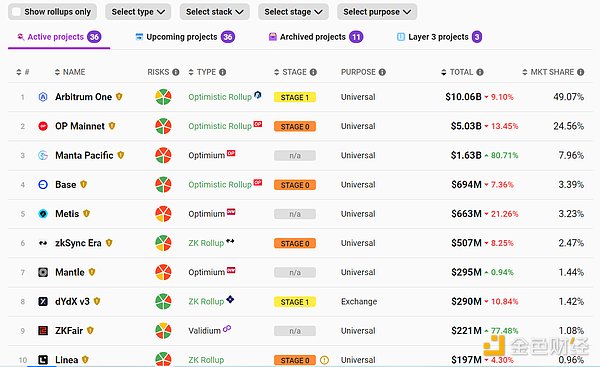Enable the Show rollups only checkbox
The image size is (600, 367).
coord(16,12)
